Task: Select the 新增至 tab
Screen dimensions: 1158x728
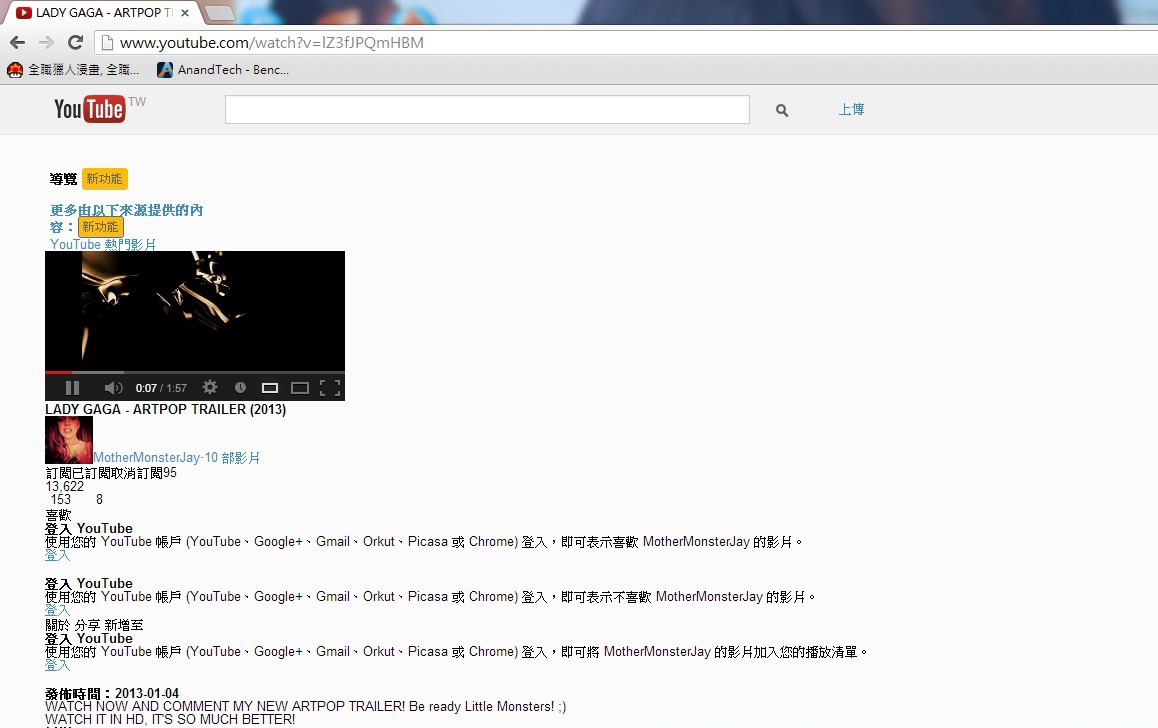Action: (123, 625)
